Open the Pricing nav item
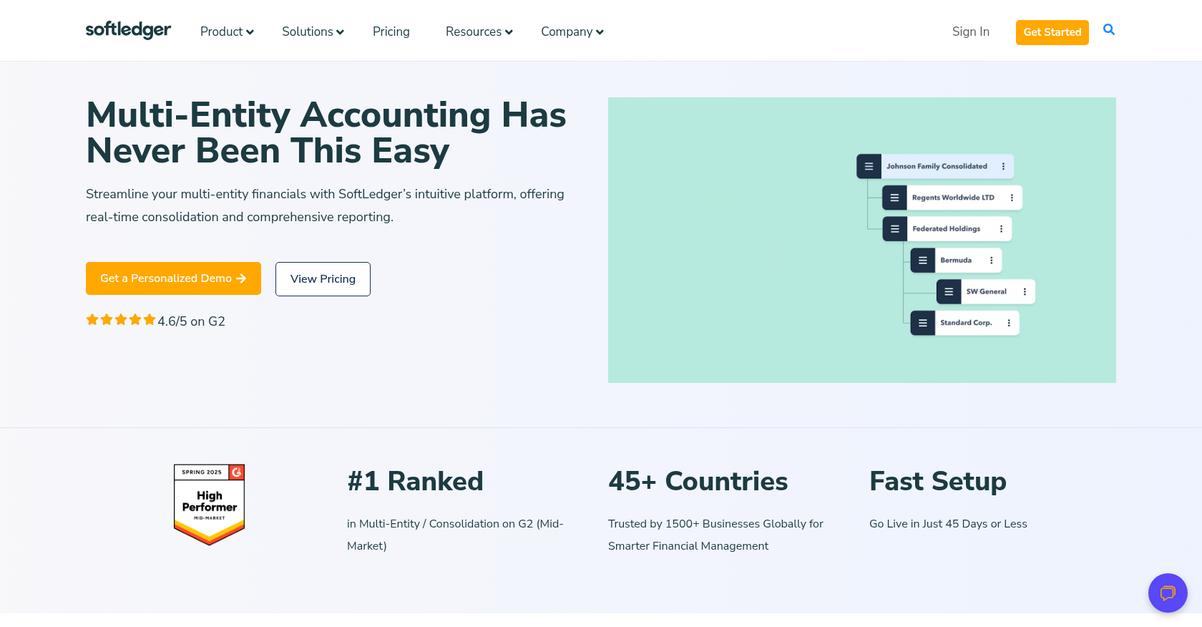The width and height of the screenshot is (1202, 627). coord(391,32)
